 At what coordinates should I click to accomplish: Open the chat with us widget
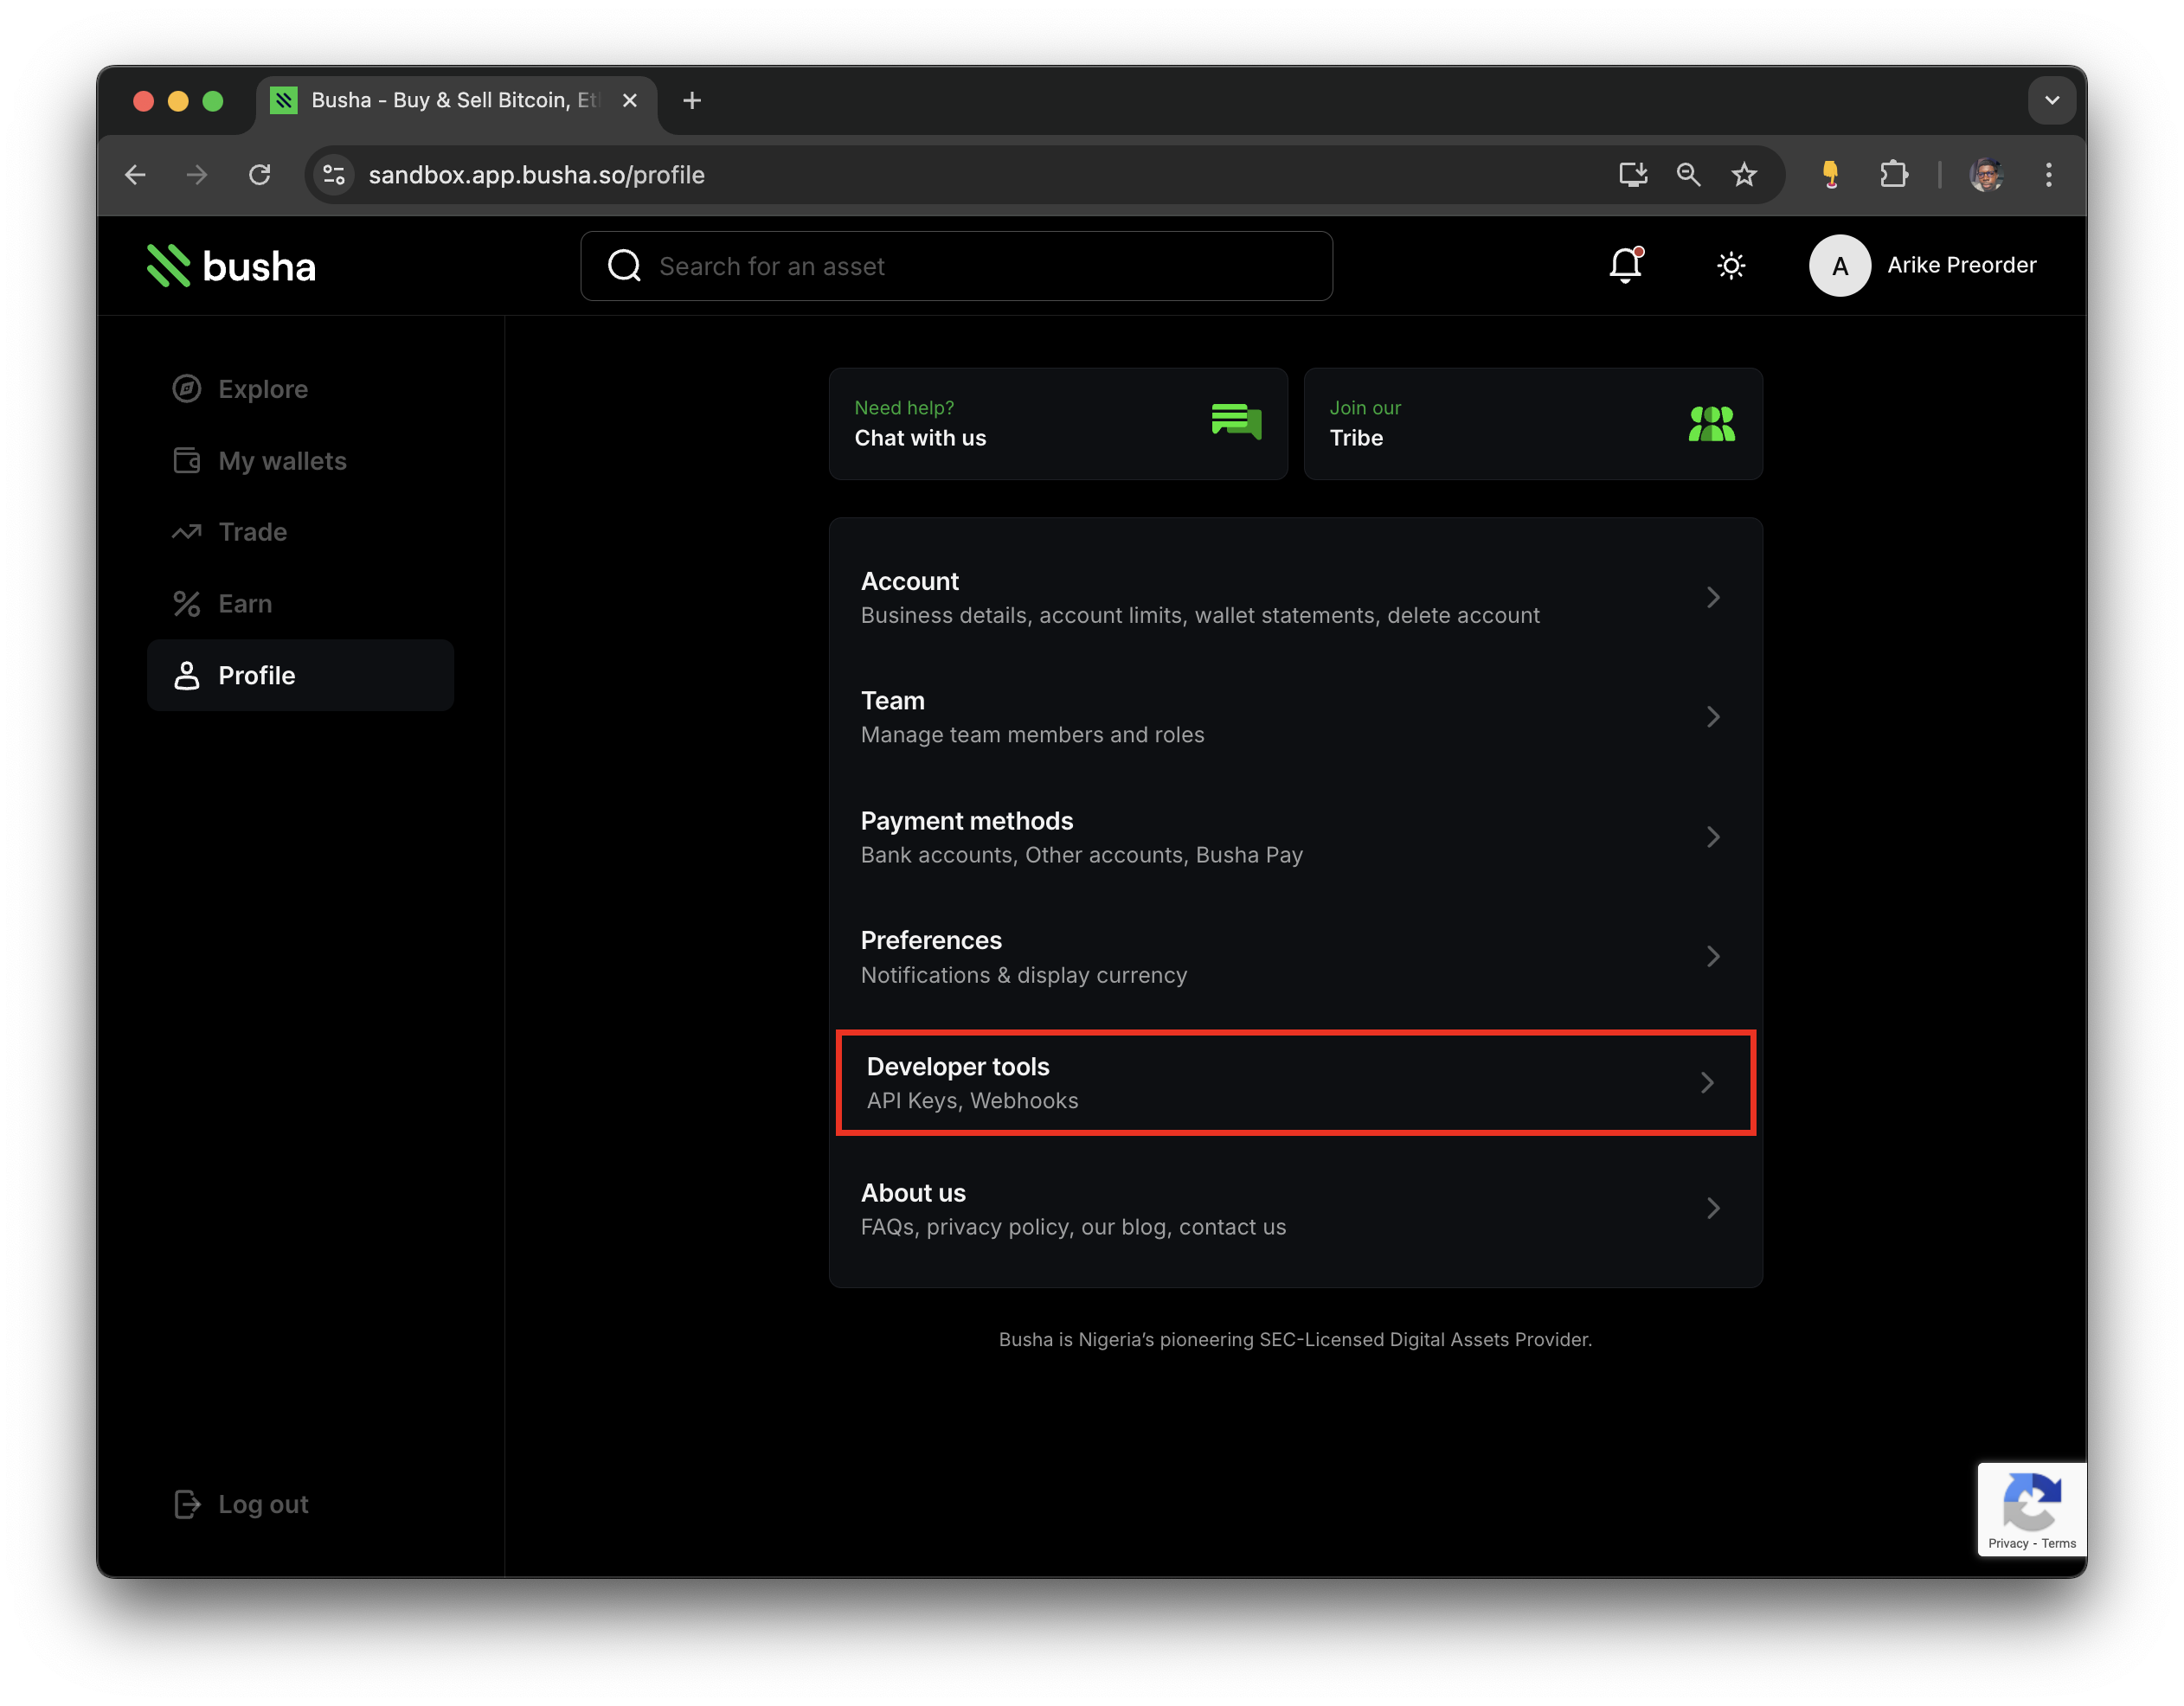pyautogui.click(x=1058, y=423)
